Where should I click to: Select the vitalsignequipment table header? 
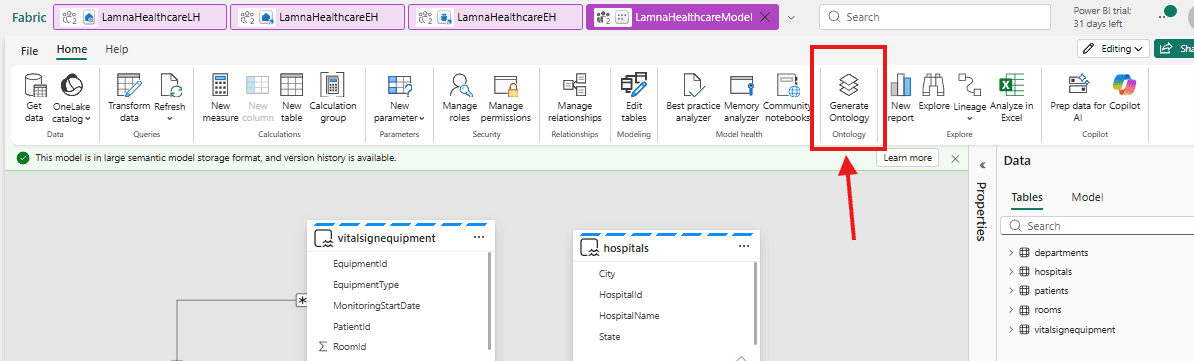401,238
